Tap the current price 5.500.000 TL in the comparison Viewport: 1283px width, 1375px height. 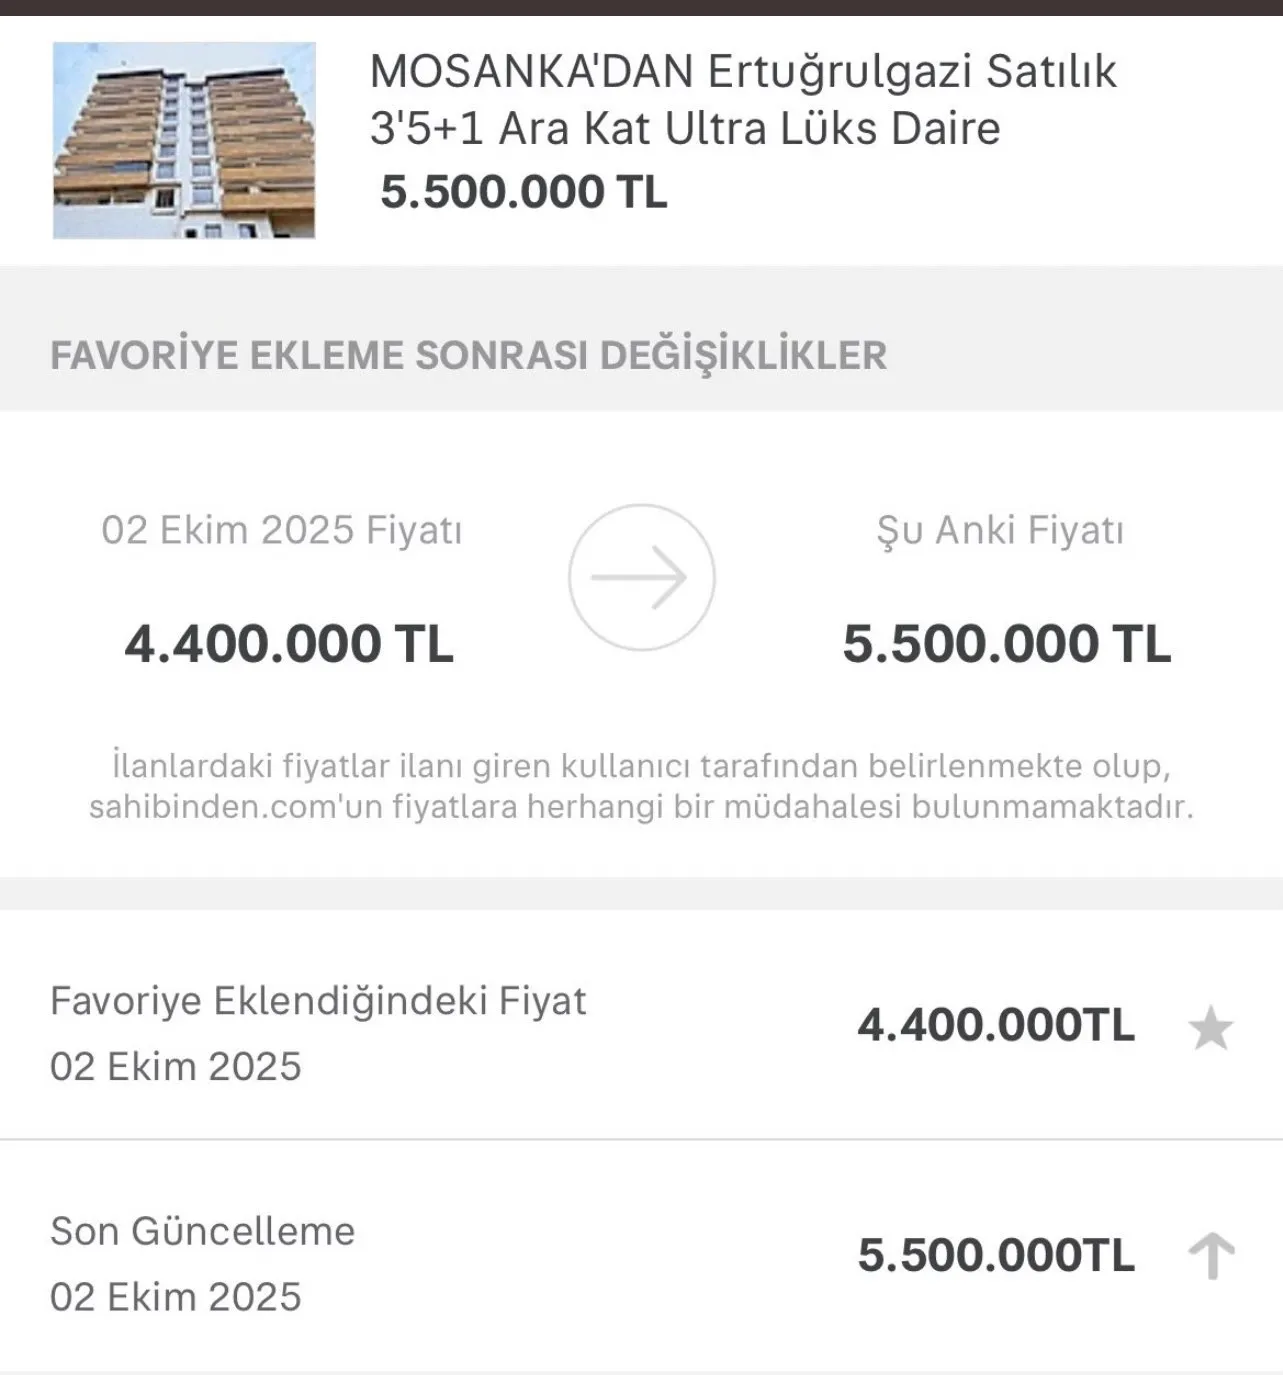point(1006,643)
